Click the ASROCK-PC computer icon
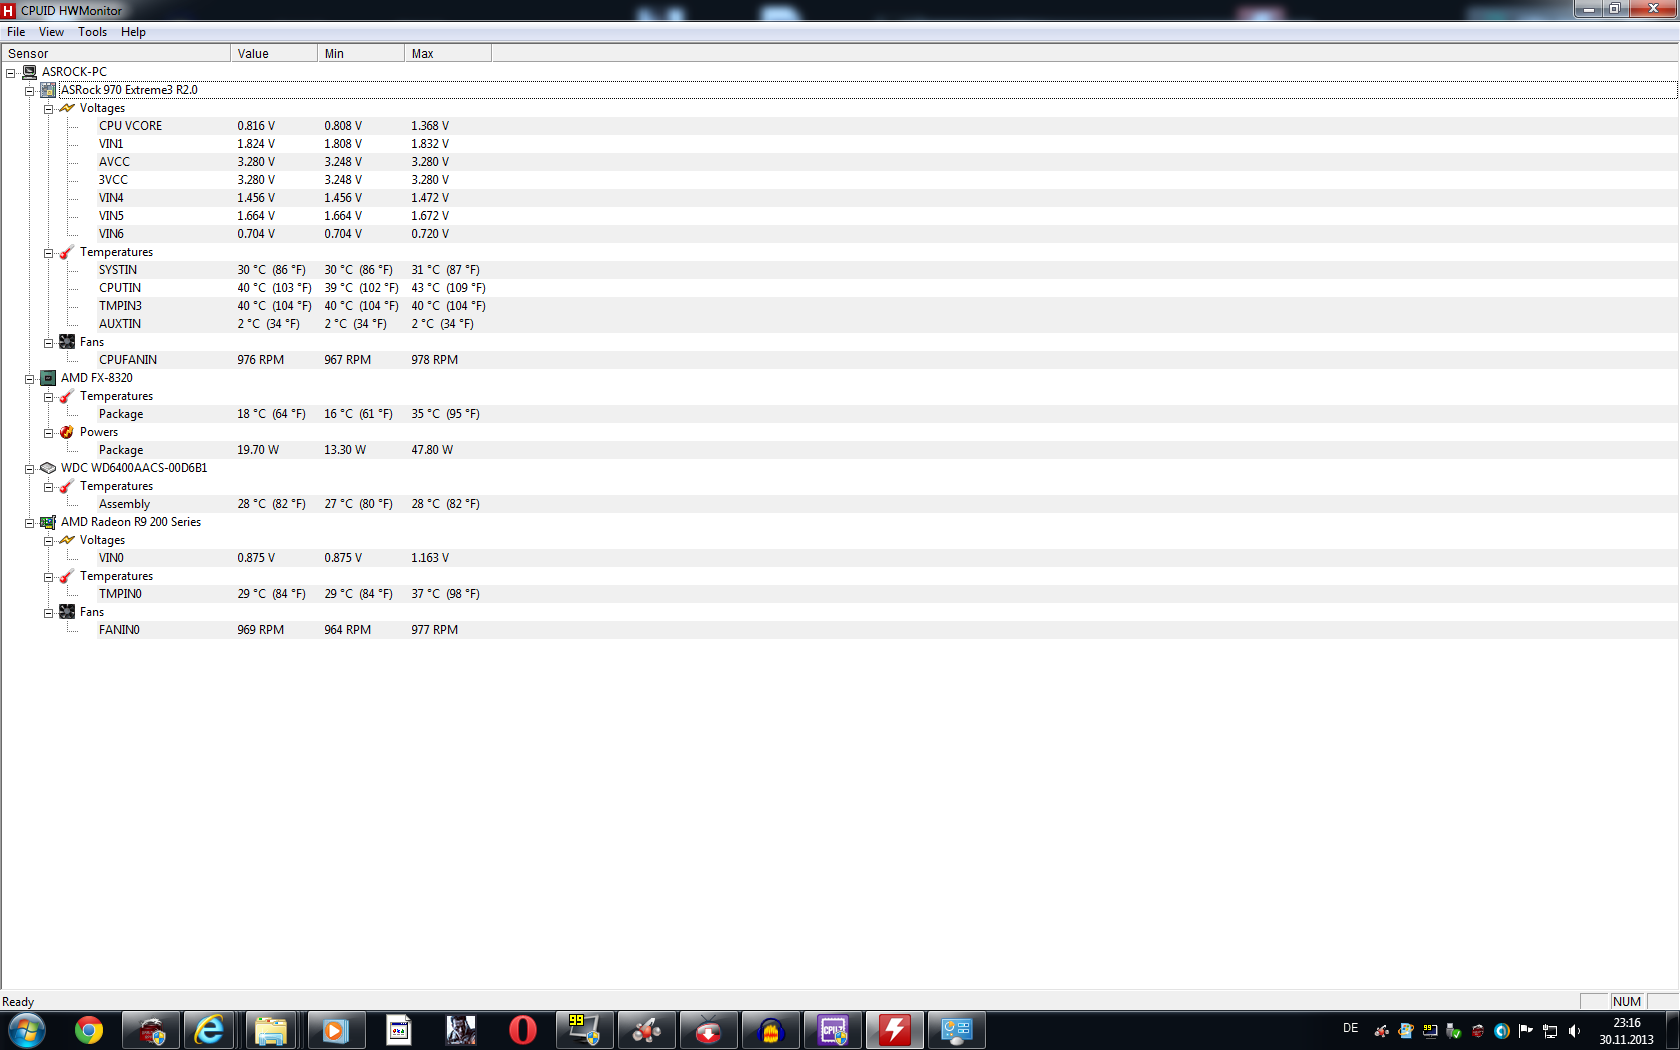This screenshot has width=1680, height=1050. tap(29, 72)
